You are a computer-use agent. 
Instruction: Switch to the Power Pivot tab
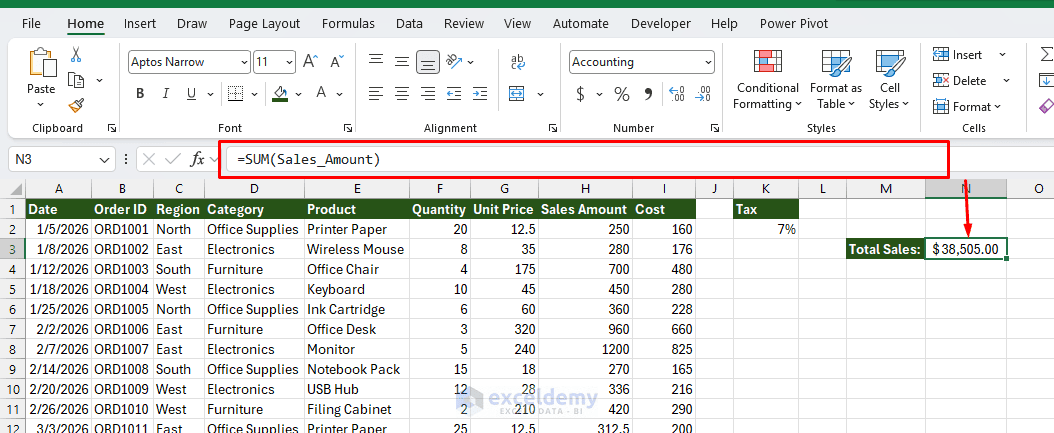[794, 24]
